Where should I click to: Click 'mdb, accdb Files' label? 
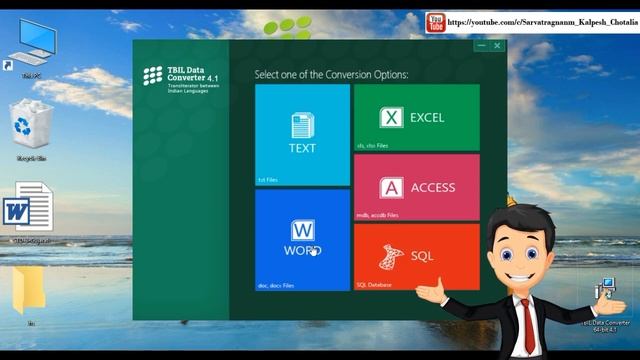pyautogui.click(x=377, y=215)
